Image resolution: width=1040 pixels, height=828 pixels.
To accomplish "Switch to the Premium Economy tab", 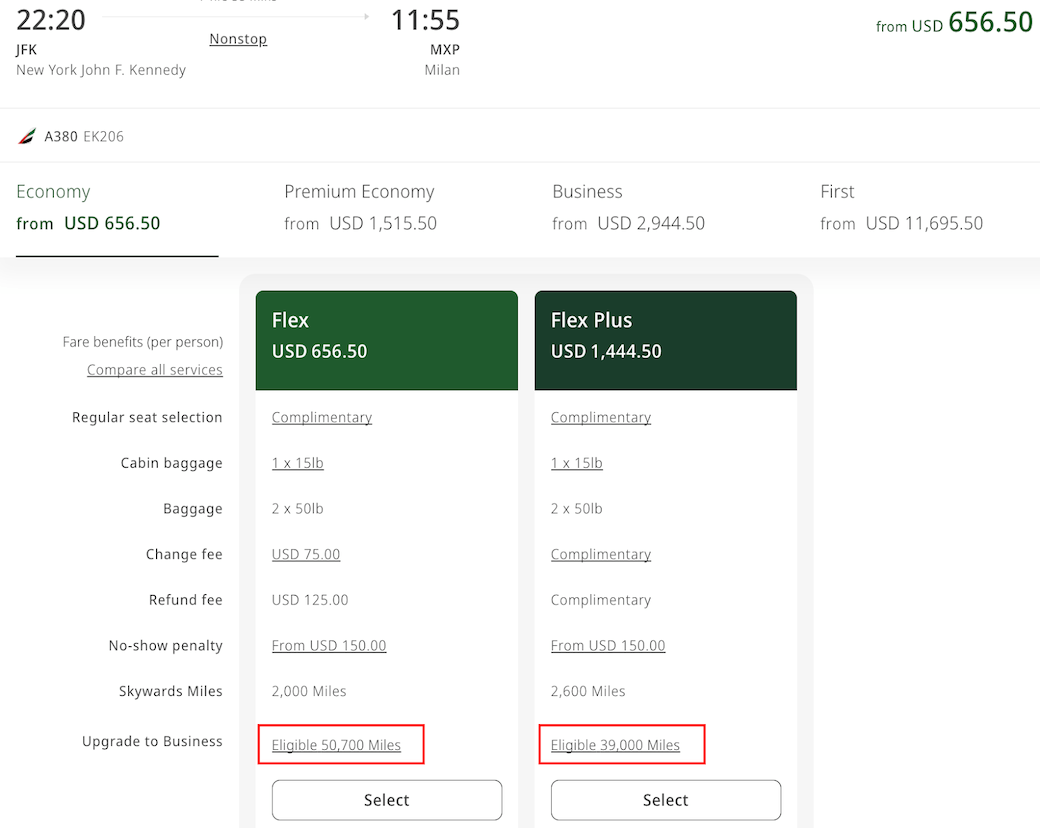I will [360, 207].
